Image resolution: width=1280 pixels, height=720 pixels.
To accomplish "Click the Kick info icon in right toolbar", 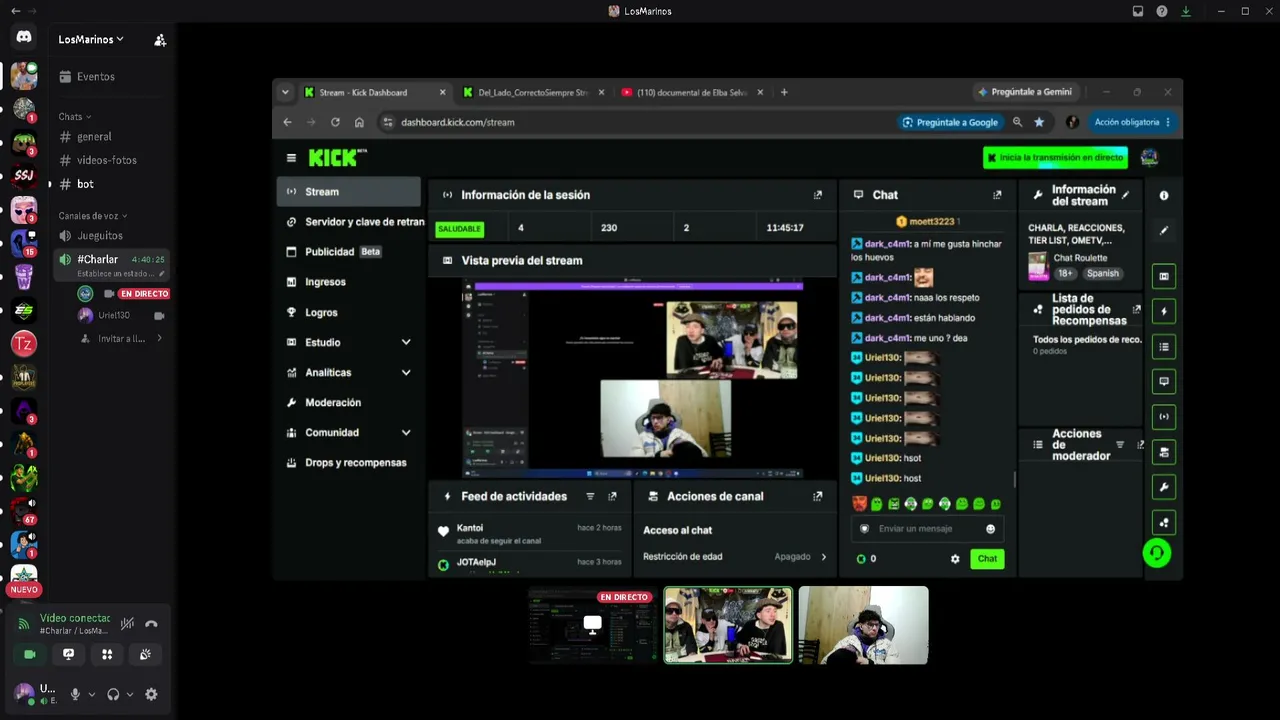I will click(x=1164, y=196).
